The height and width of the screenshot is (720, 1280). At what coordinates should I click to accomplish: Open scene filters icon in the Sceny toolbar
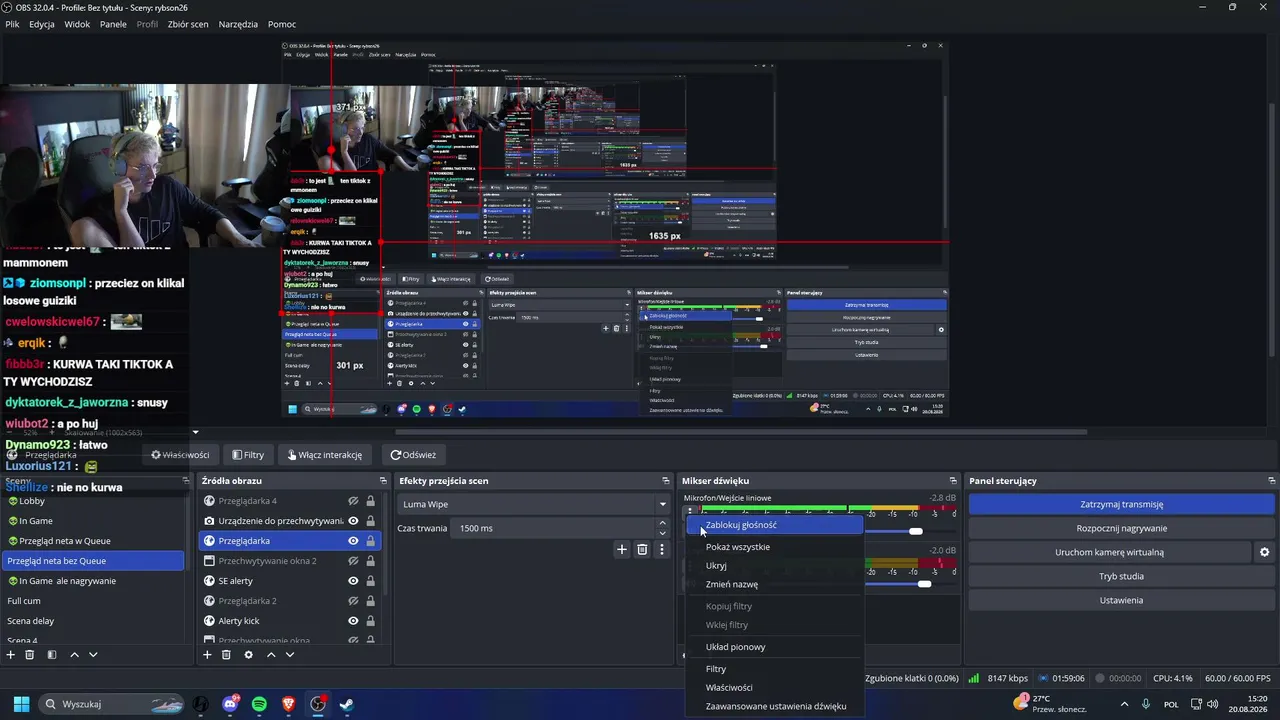[52, 655]
